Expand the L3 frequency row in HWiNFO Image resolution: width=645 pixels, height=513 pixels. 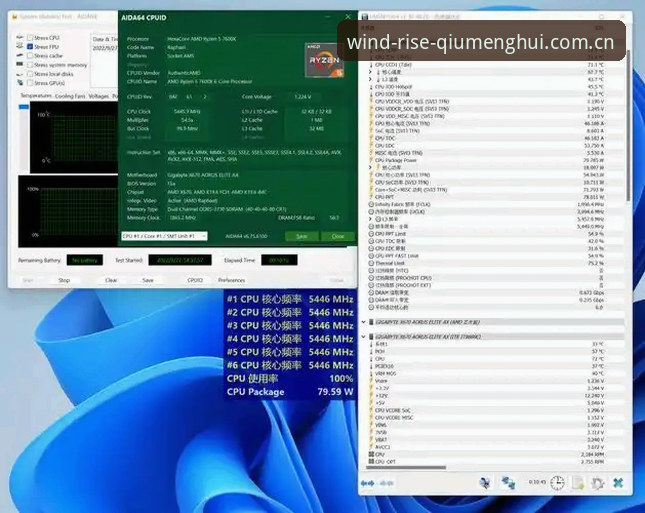point(371,219)
